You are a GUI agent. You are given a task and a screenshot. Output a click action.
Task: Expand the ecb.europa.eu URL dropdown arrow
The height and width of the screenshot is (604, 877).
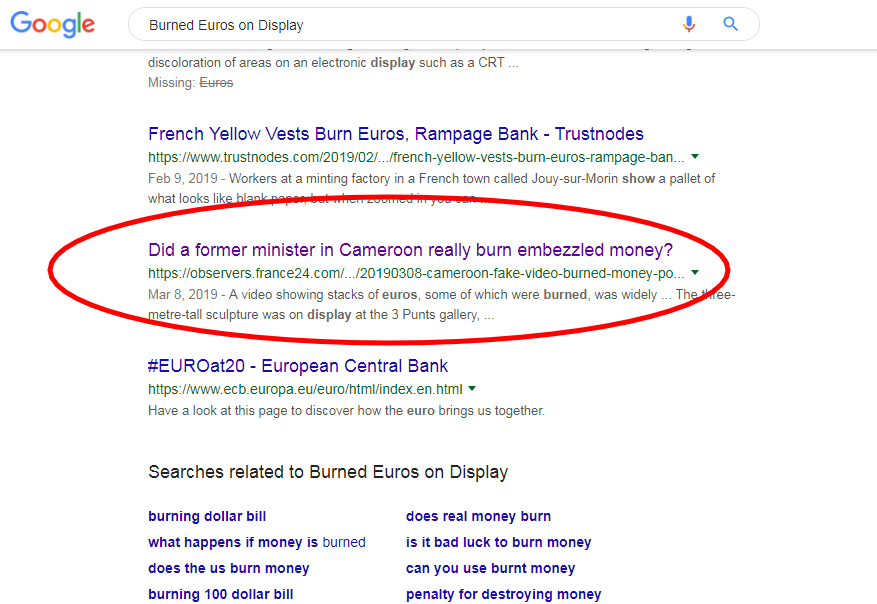click(472, 389)
